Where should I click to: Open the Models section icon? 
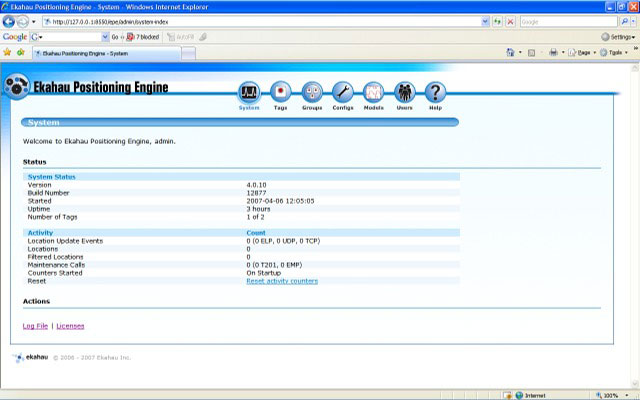coord(373,92)
